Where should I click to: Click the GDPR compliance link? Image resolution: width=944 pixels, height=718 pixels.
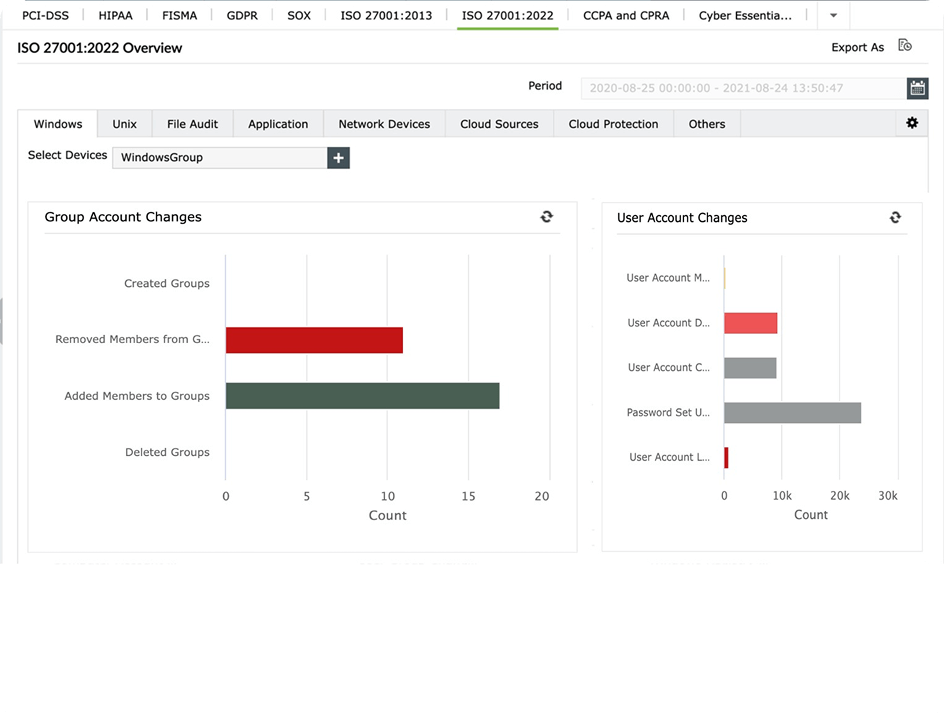pyautogui.click(x=242, y=15)
